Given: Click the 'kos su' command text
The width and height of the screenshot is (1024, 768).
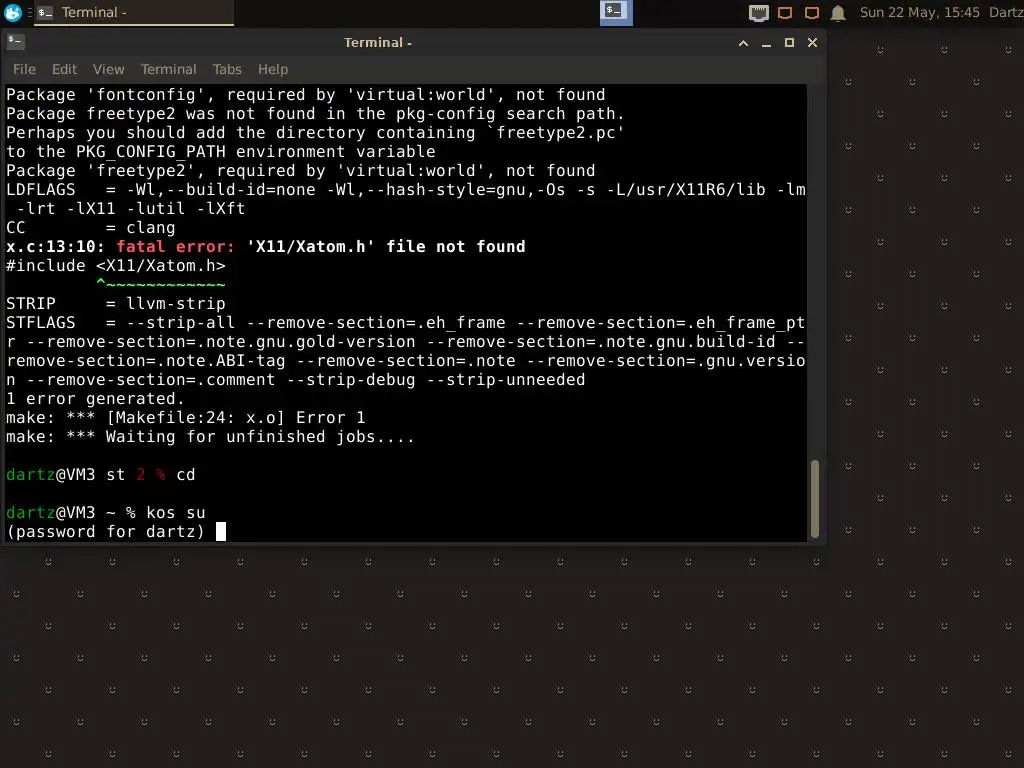Looking at the screenshot, I should point(176,513).
